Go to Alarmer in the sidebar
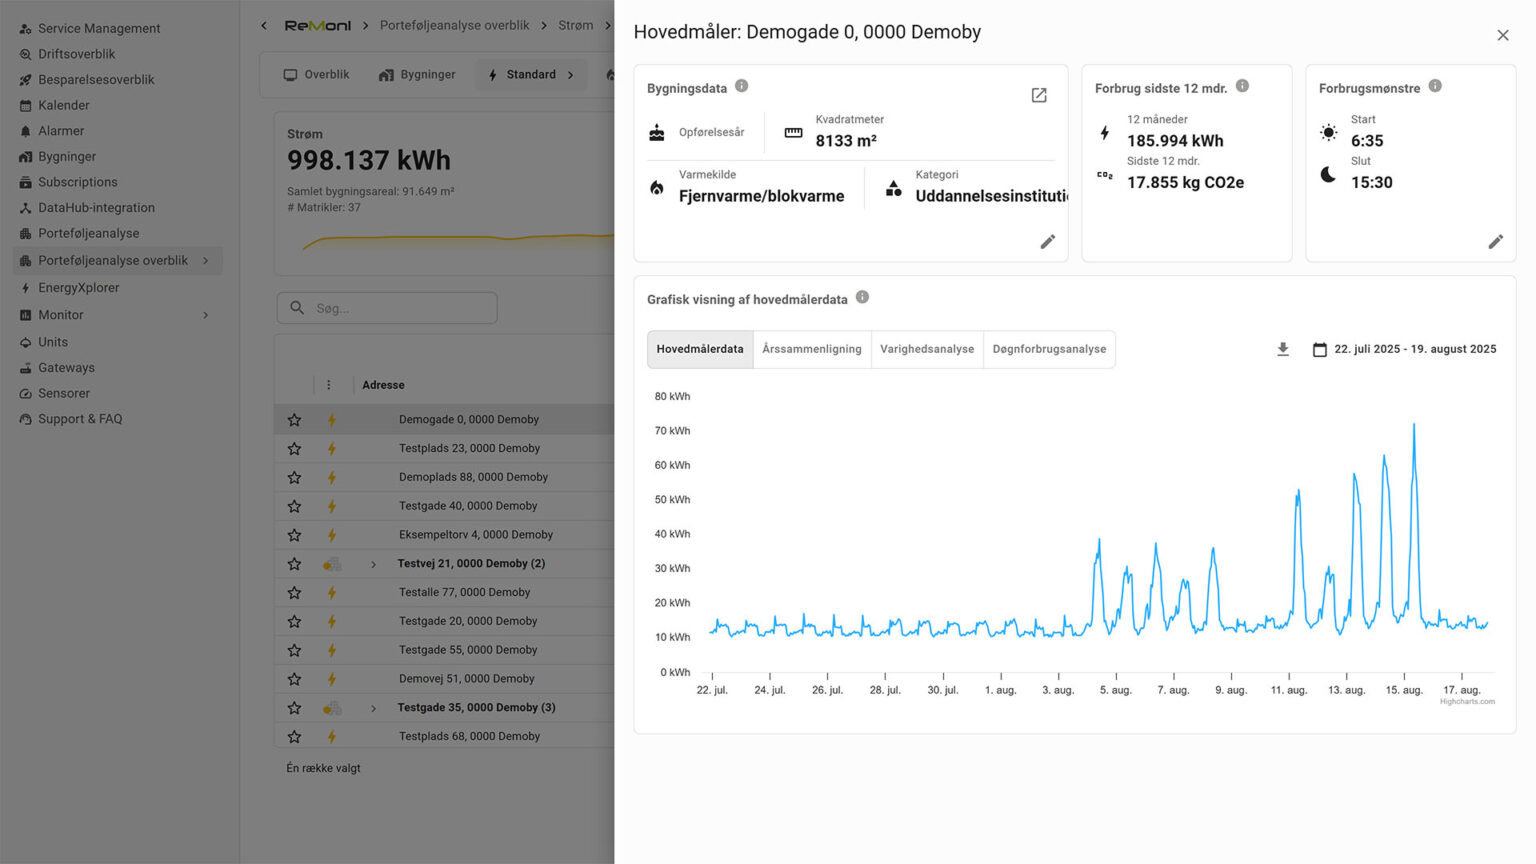The height and width of the screenshot is (864, 1536). pyautogui.click(x=61, y=131)
